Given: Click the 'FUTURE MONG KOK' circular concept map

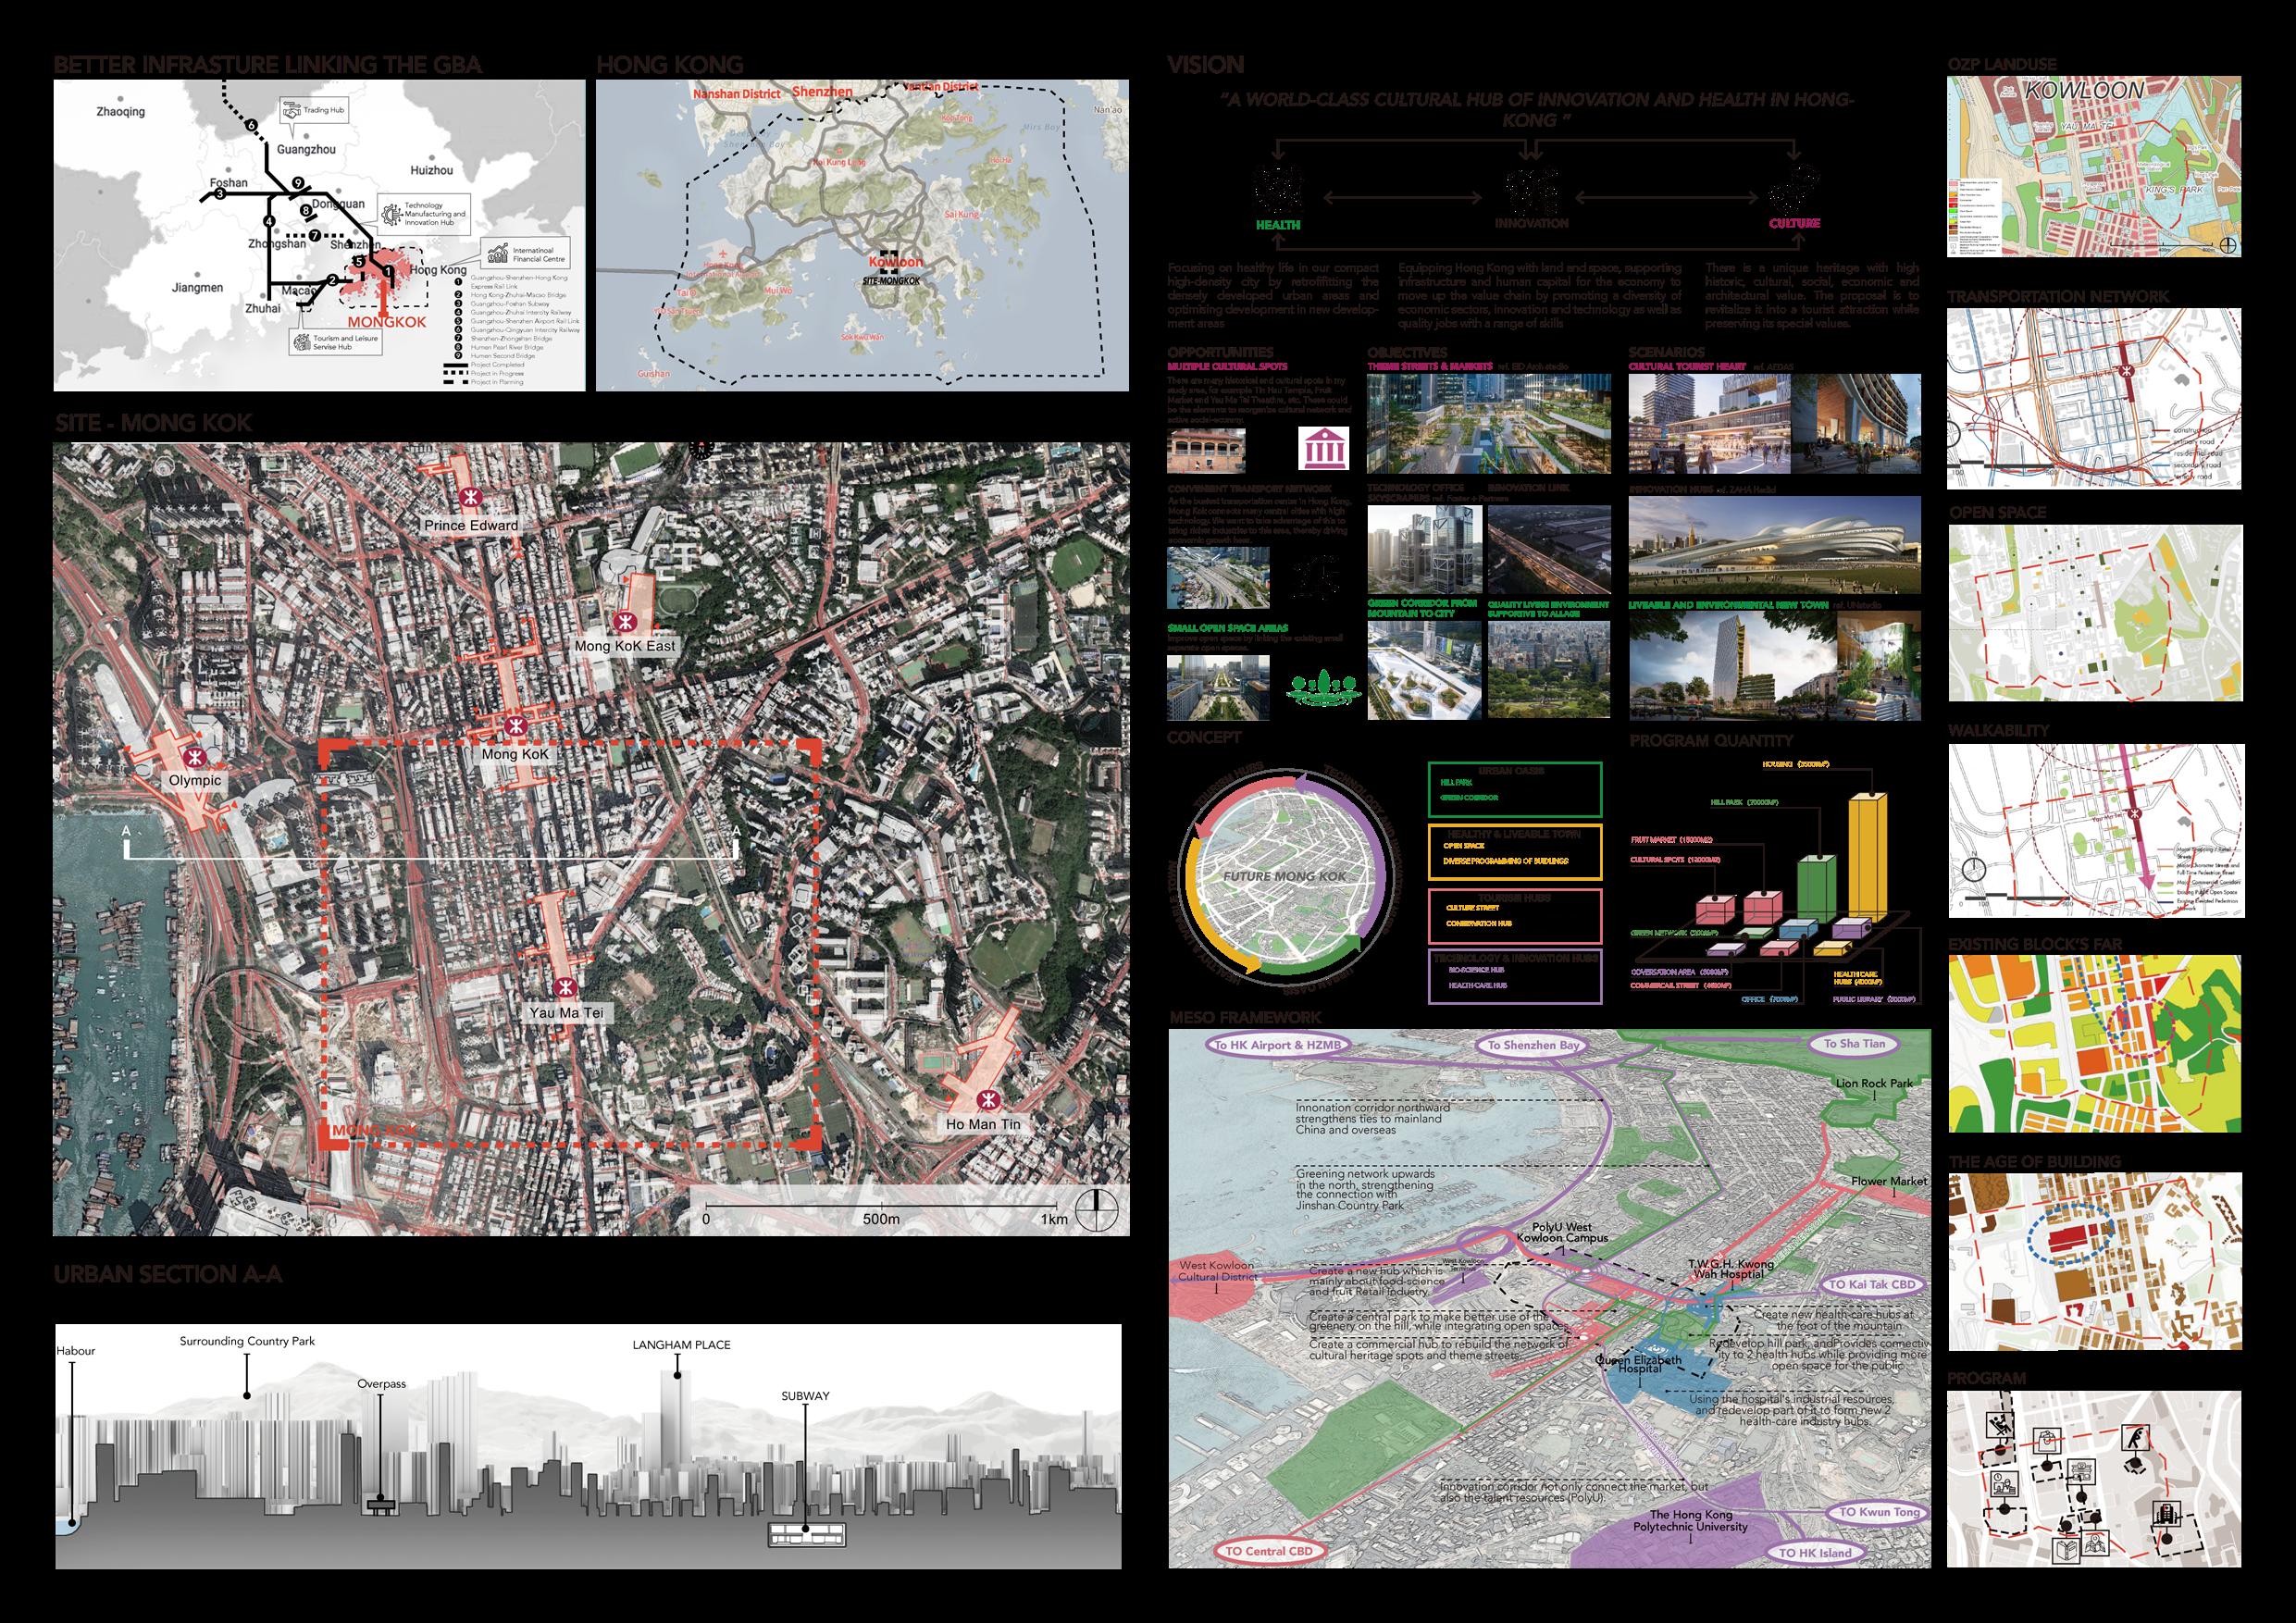Looking at the screenshot, I should (x=1287, y=877).
